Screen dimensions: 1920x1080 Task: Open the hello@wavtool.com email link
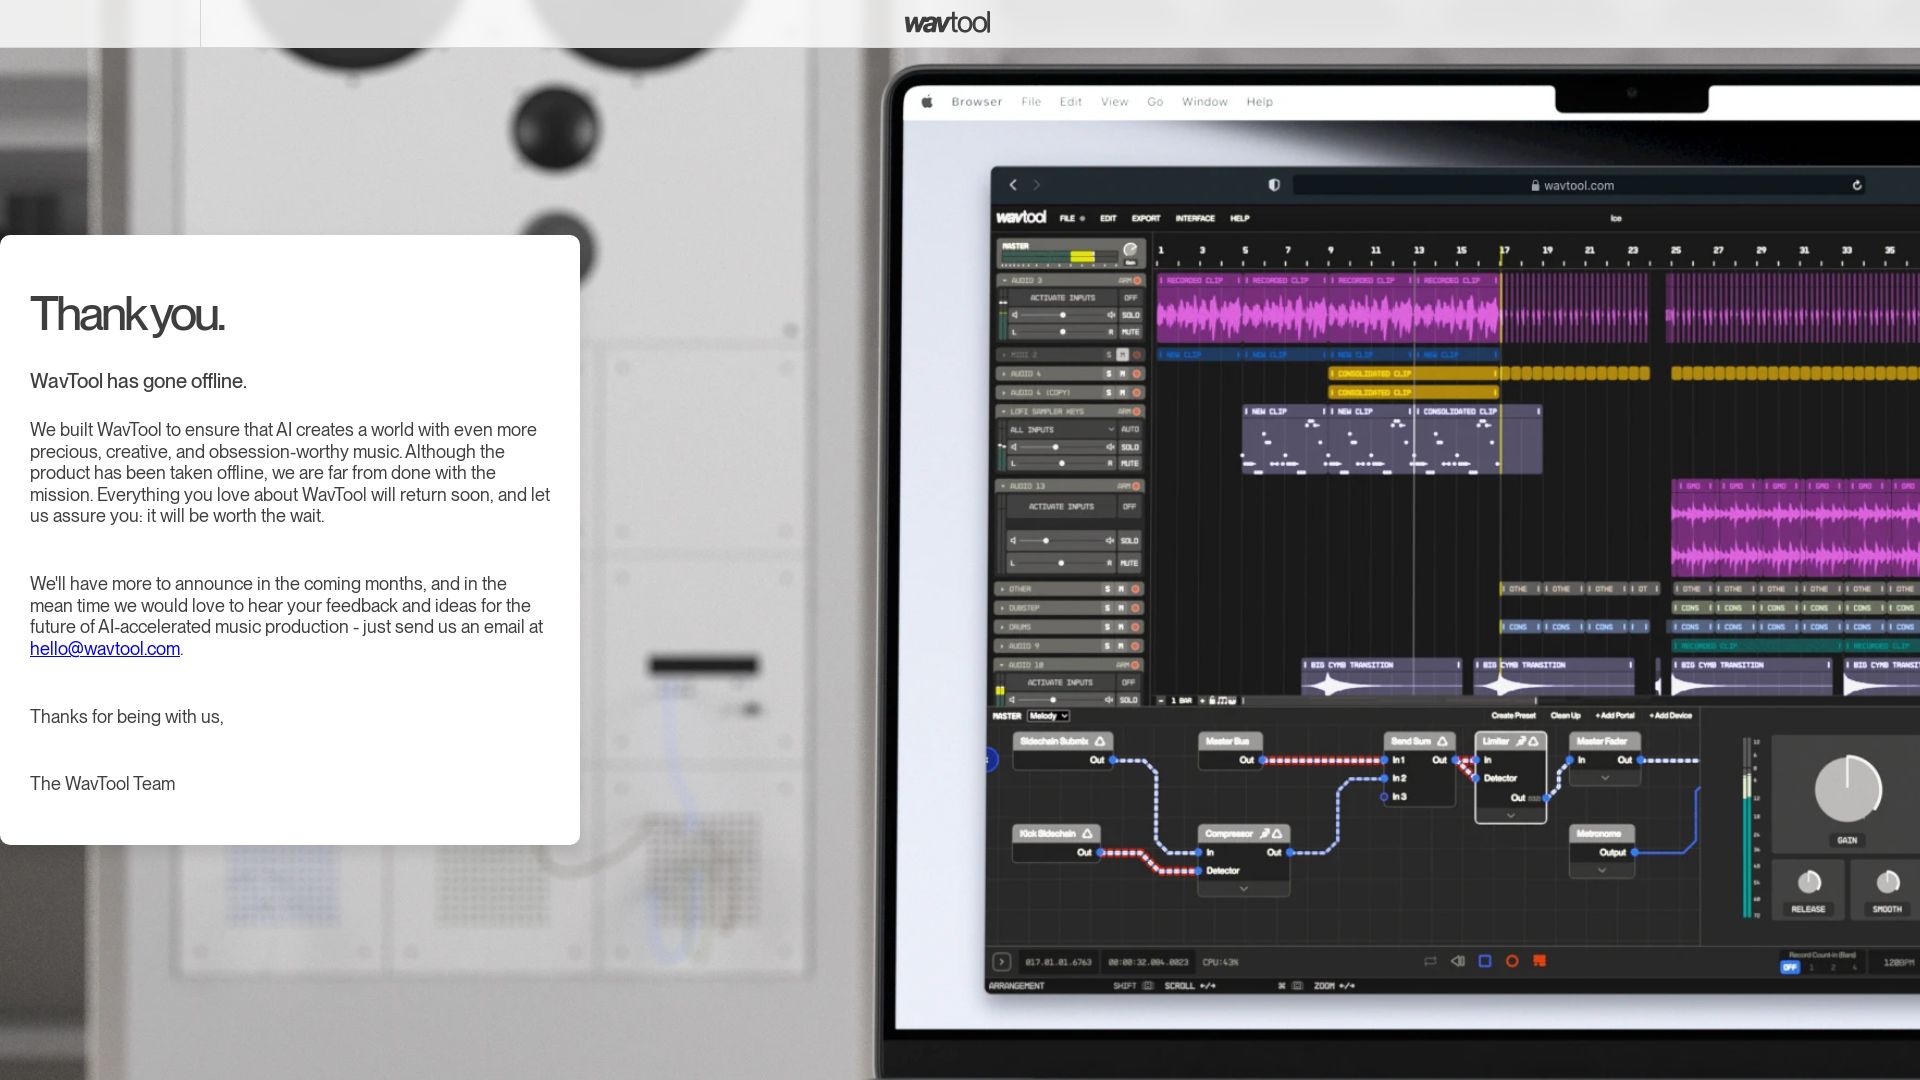click(105, 649)
